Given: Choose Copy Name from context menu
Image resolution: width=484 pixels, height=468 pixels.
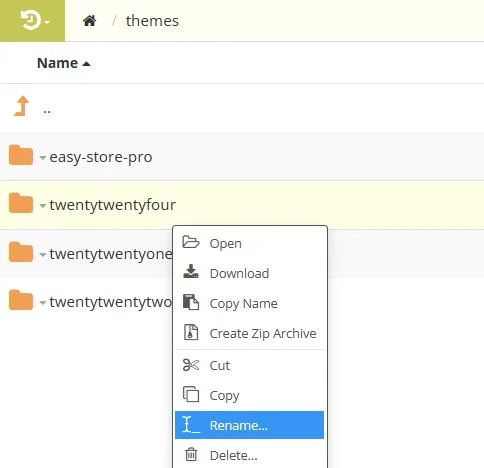Looking at the screenshot, I should pos(249,303).
